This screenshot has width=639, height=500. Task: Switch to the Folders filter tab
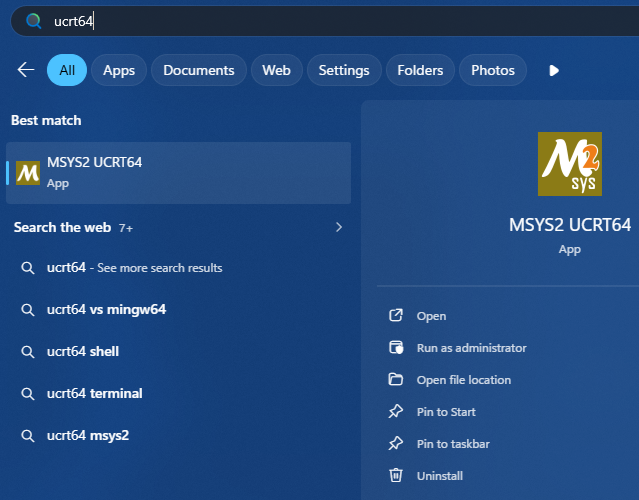click(420, 70)
